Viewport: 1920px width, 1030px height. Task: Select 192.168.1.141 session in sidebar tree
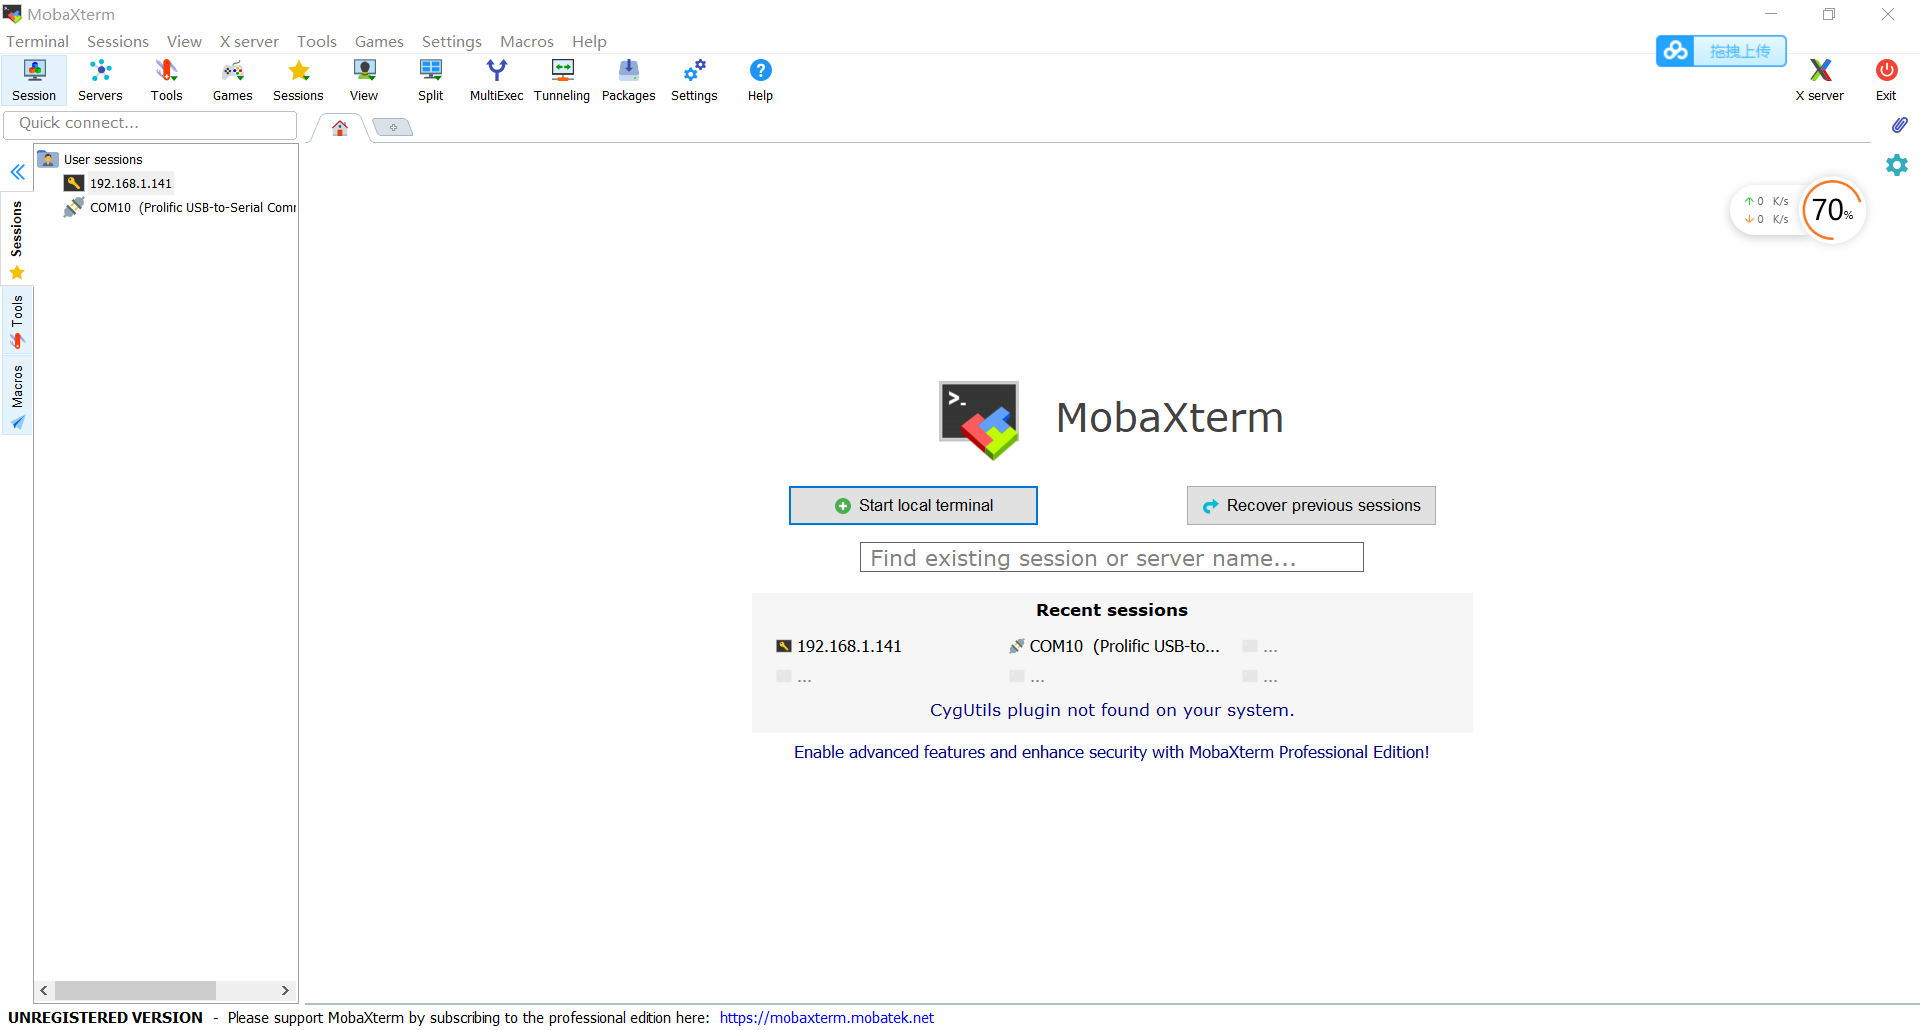tap(130, 183)
